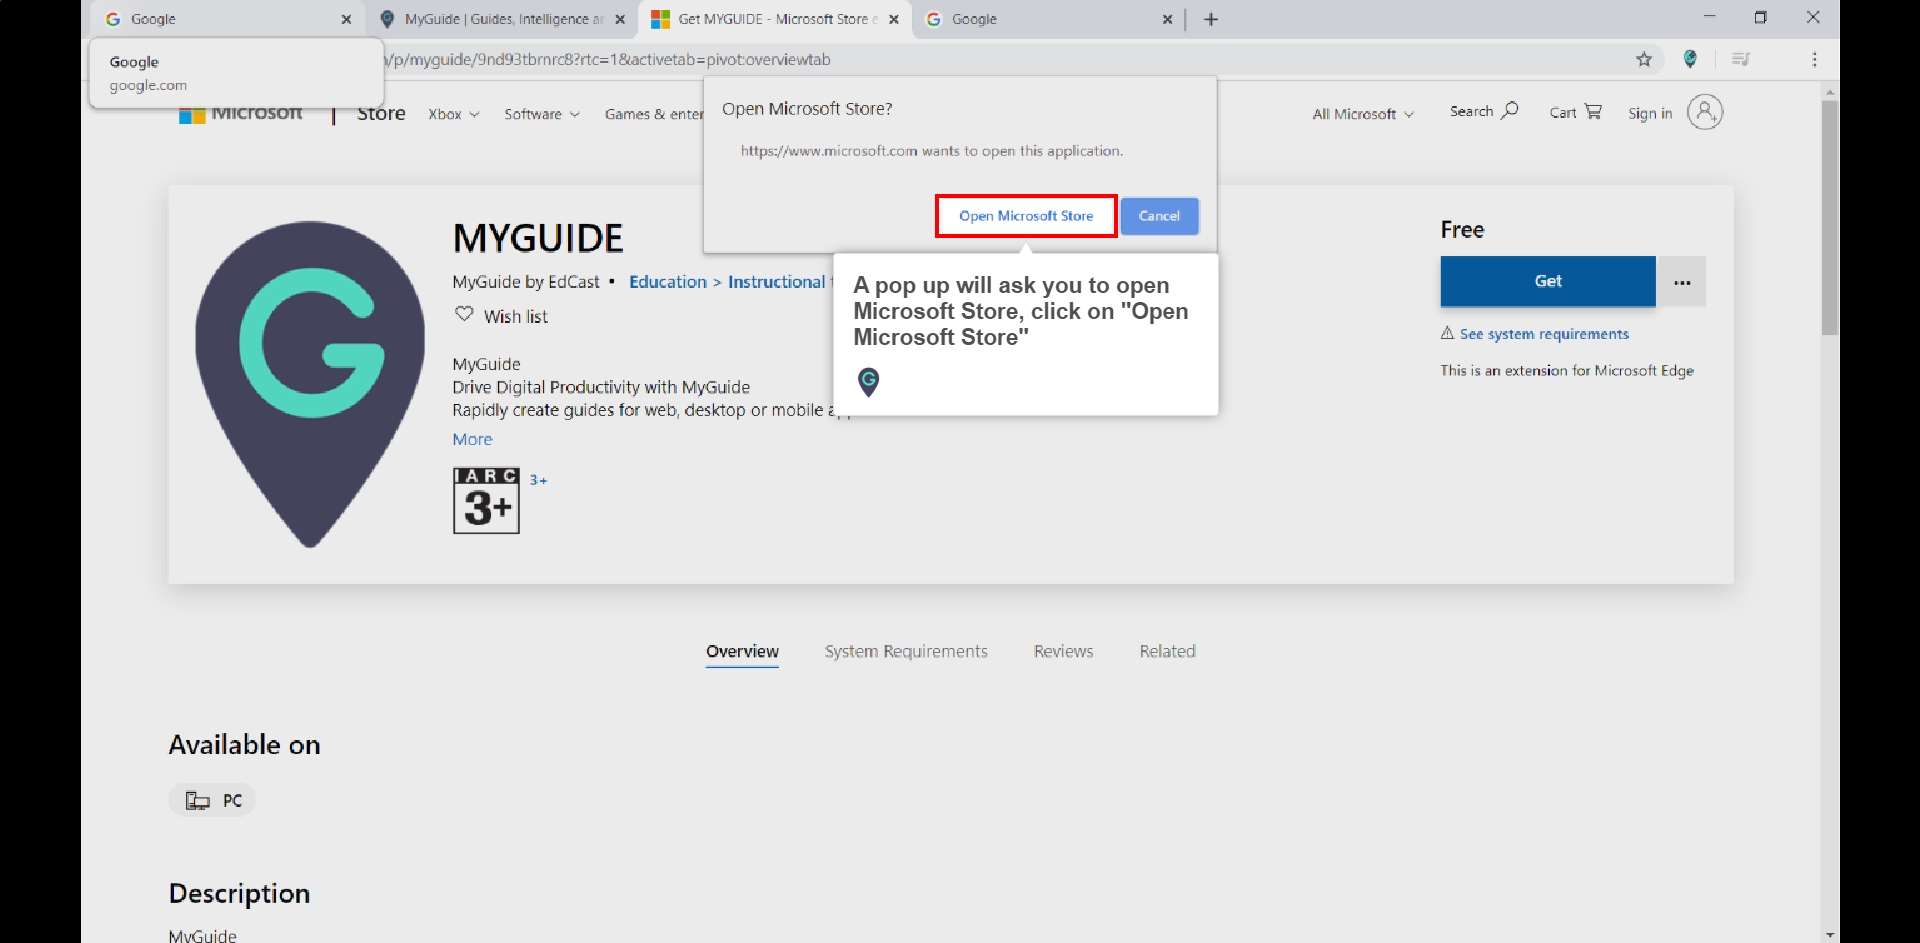Viewport: 1920px width, 943px height.
Task: Click the Search magnifier in Microsoft header
Action: [x=1509, y=111]
